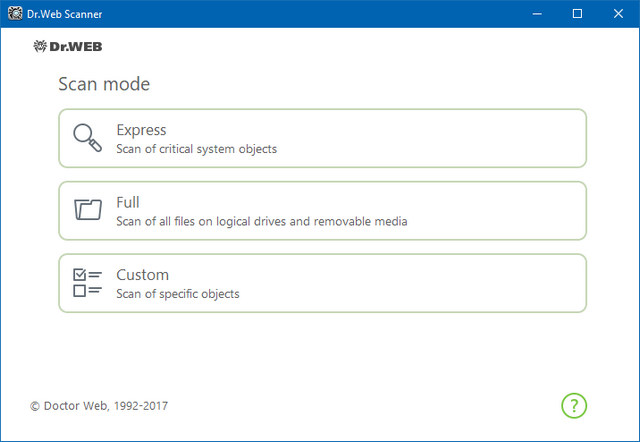Click "Scan of all files on logical drives" description
The width and height of the screenshot is (640, 442).
click(262, 221)
